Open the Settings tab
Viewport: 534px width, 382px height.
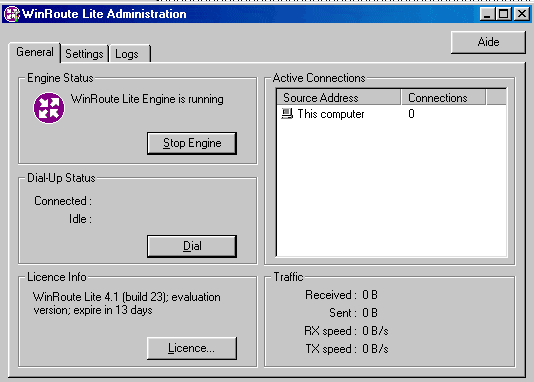(84, 54)
